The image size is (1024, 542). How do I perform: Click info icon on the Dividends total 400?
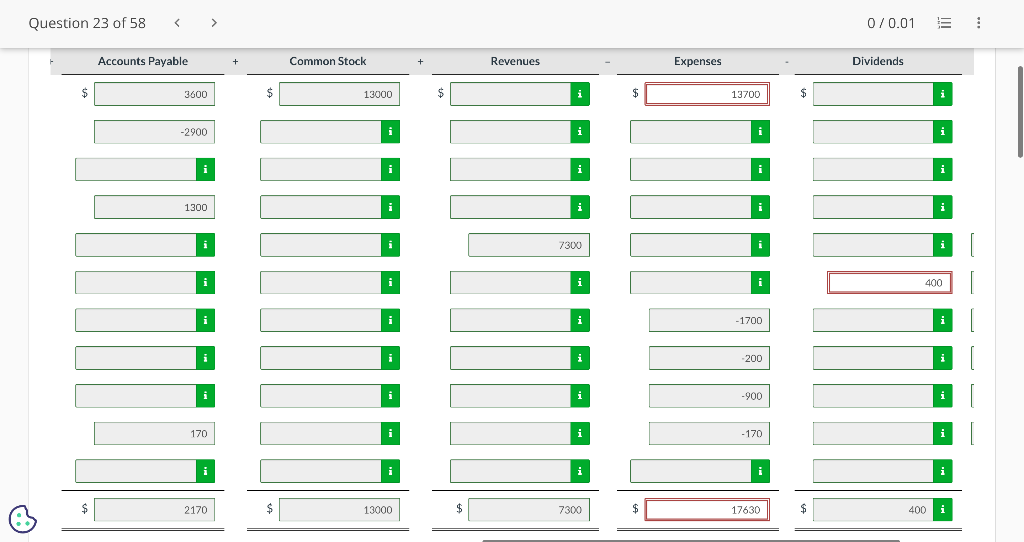(x=942, y=510)
